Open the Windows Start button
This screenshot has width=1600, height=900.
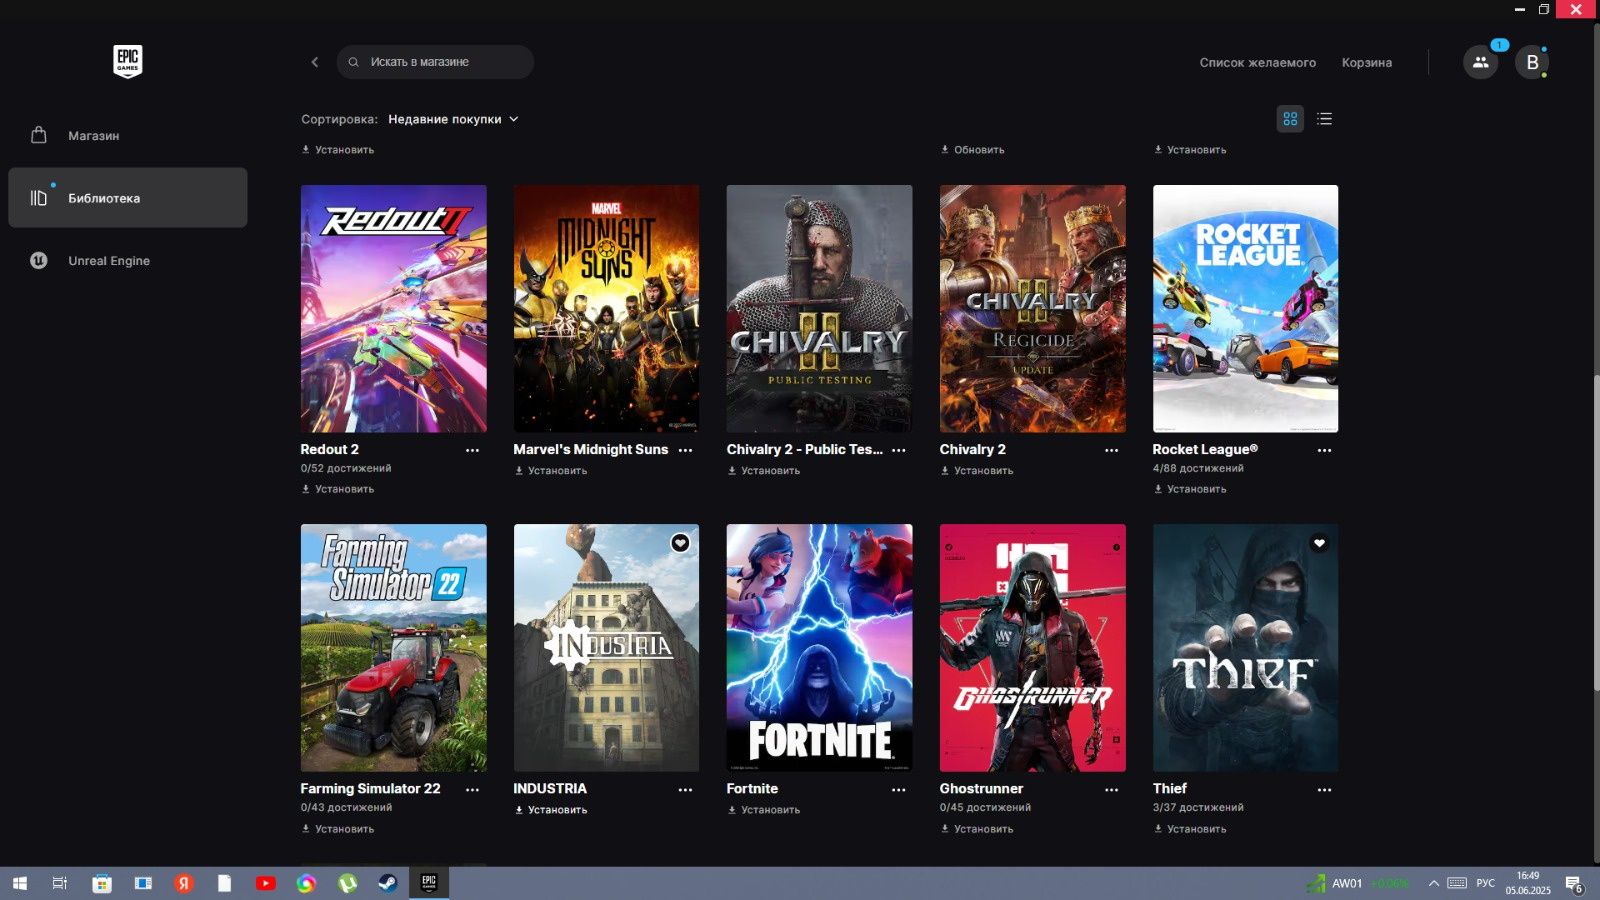coord(20,883)
